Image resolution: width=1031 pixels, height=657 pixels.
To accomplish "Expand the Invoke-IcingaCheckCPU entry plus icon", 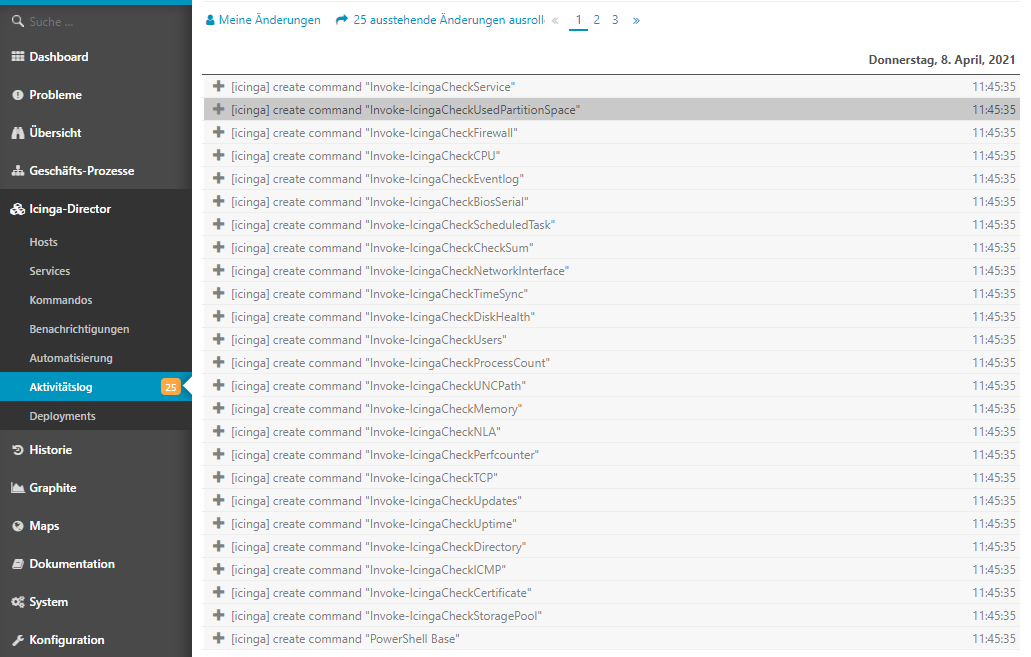I will 219,156.
